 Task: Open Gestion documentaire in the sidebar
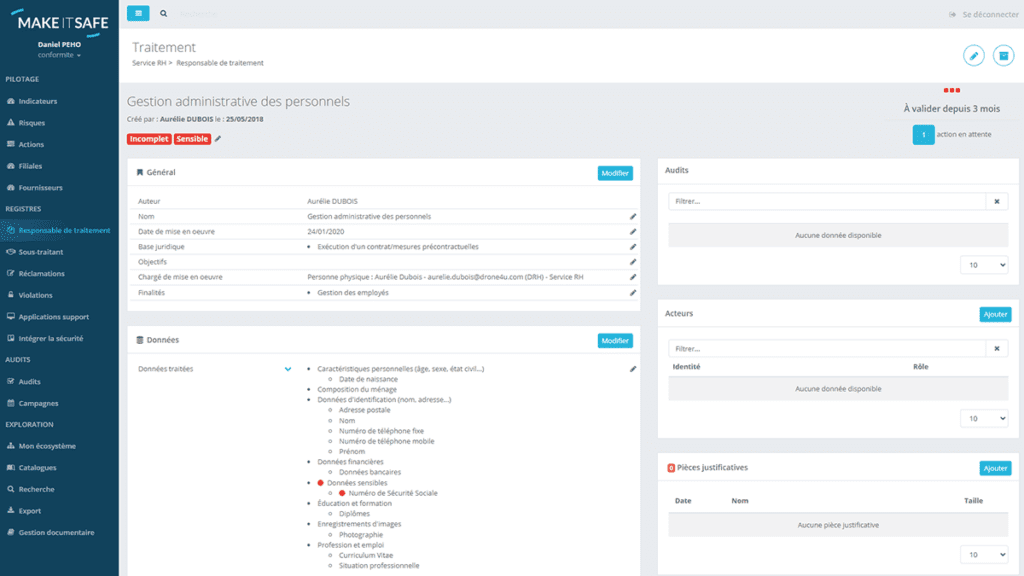(56, 532)
